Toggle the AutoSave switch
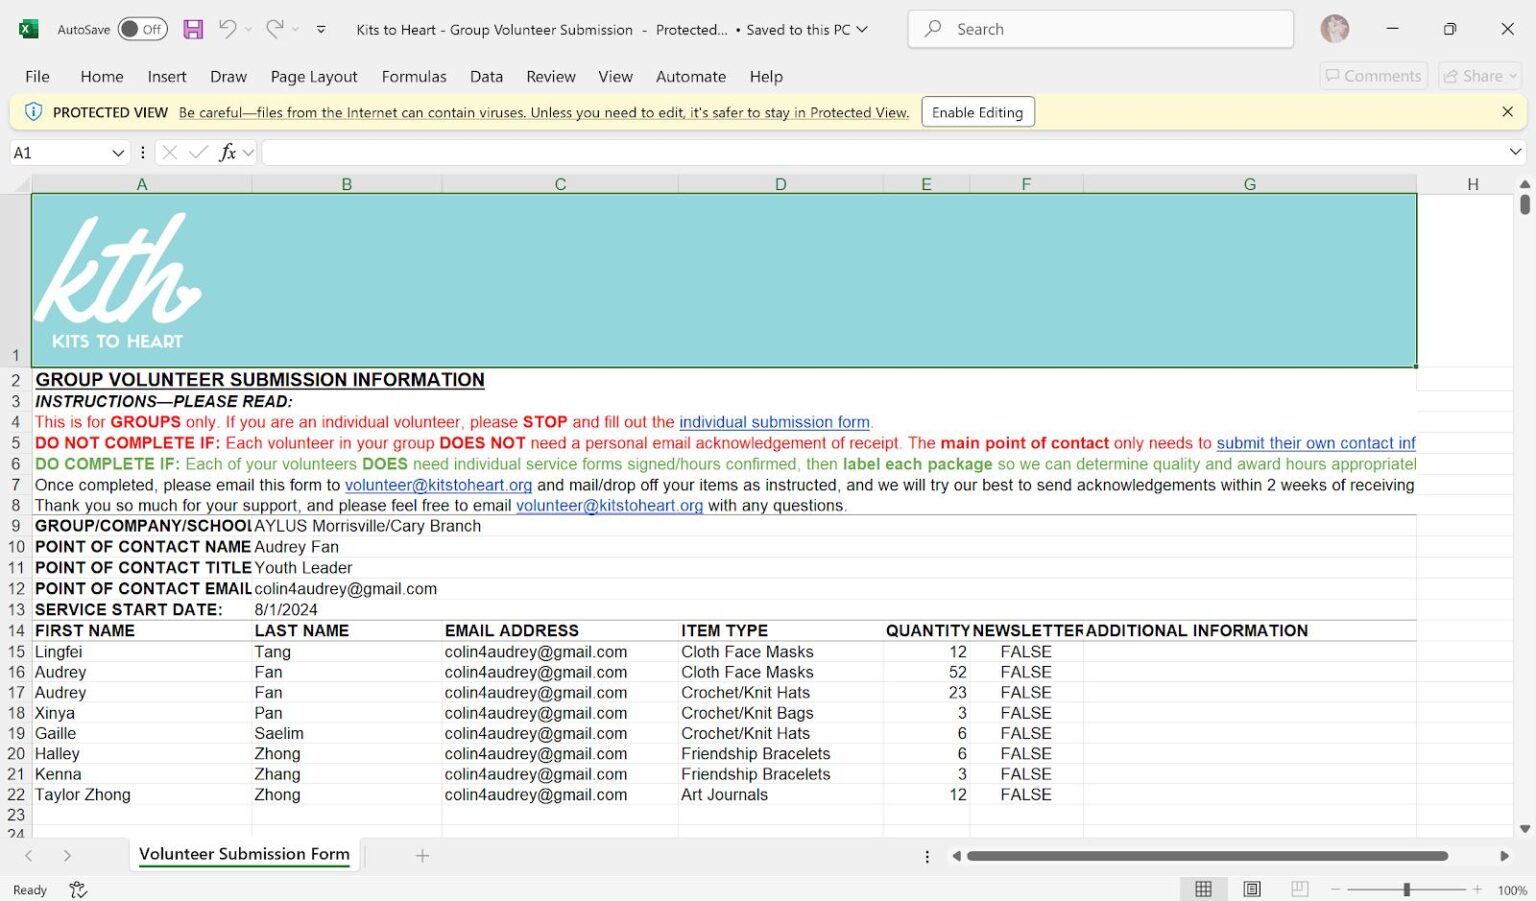 coord(142,29)
